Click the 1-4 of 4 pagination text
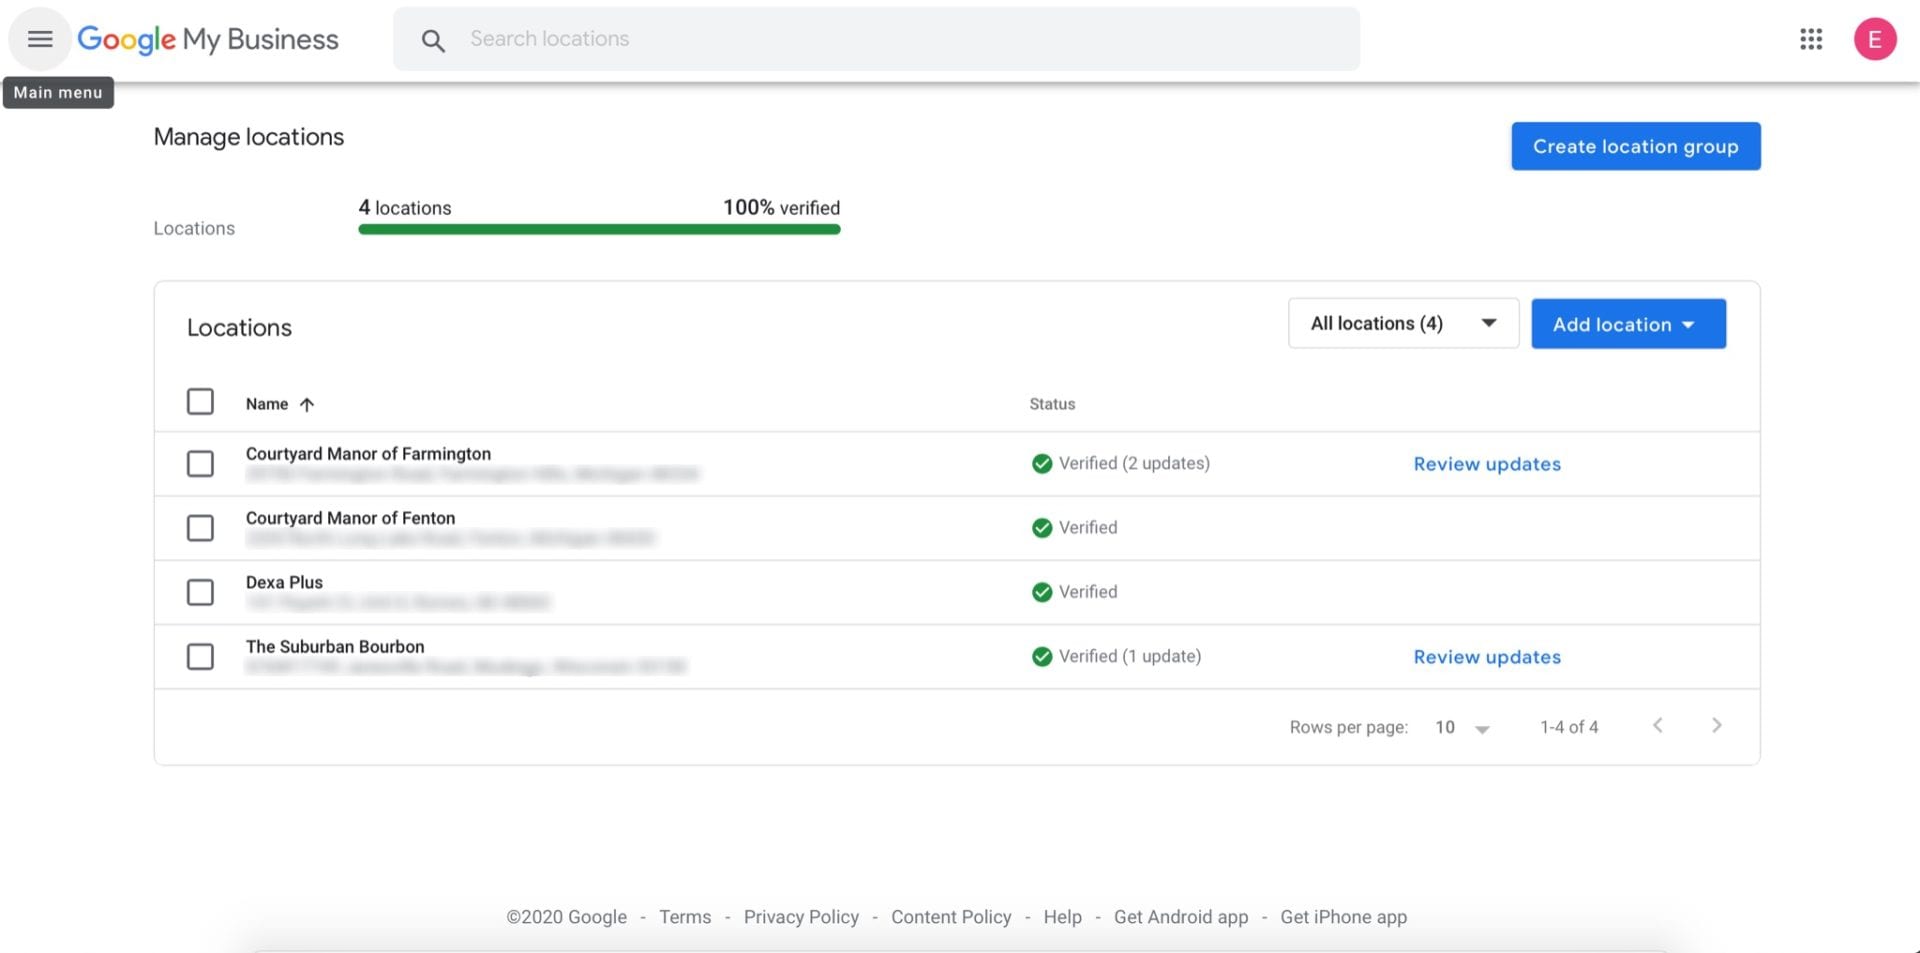 coord(1569,727)
